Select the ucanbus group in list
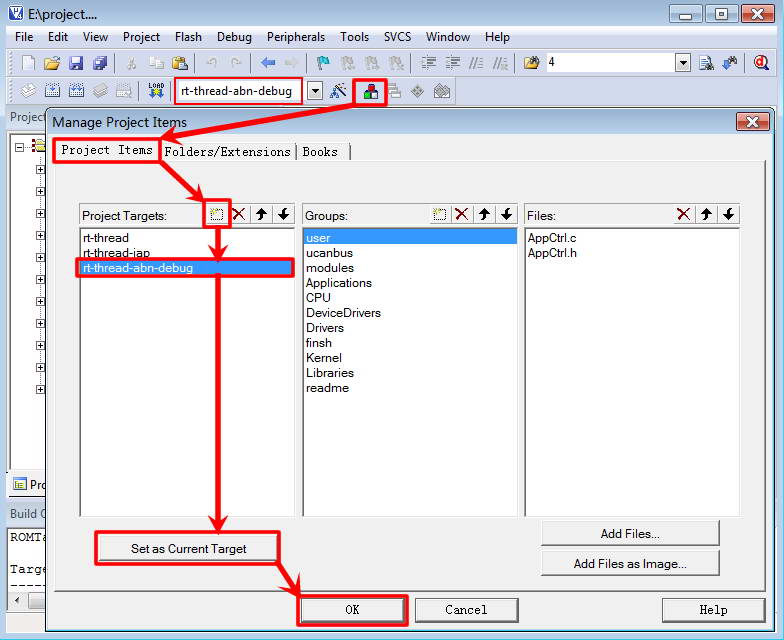Viewport: 784px width, 640px height. pos(329,253)
